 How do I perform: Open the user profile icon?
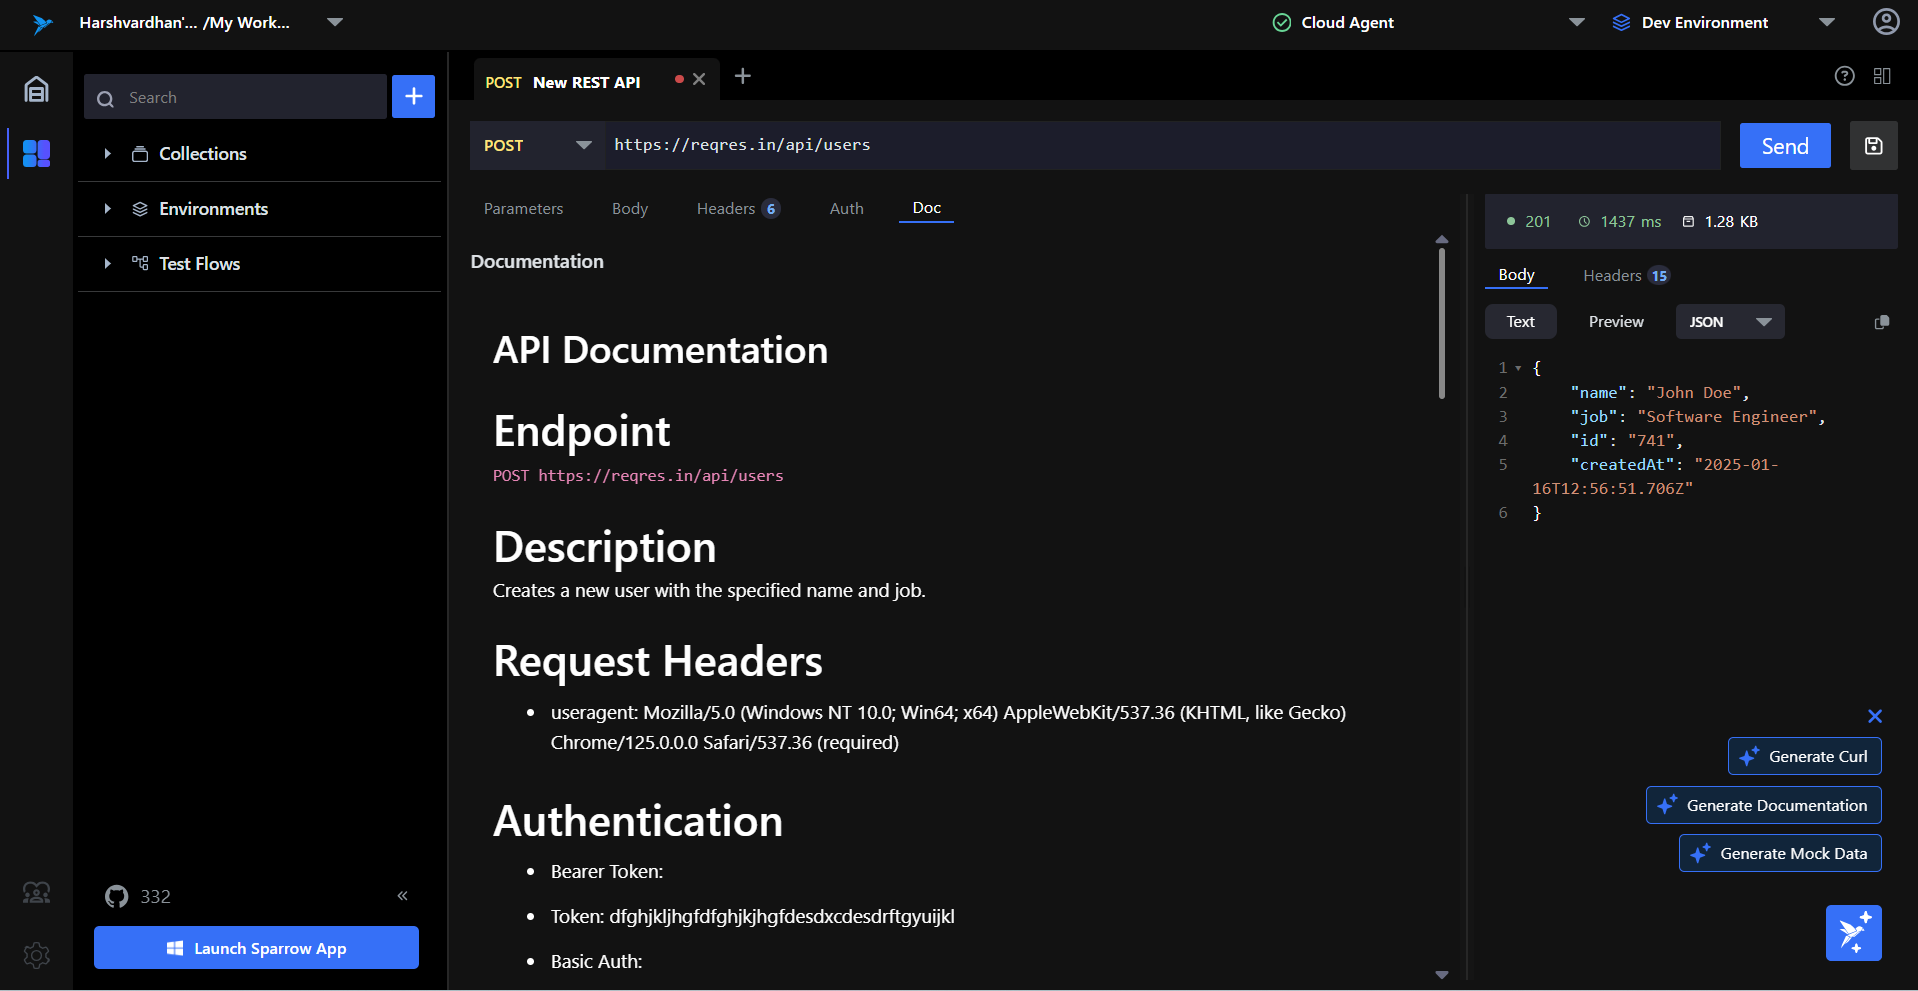coord(1885,22)
